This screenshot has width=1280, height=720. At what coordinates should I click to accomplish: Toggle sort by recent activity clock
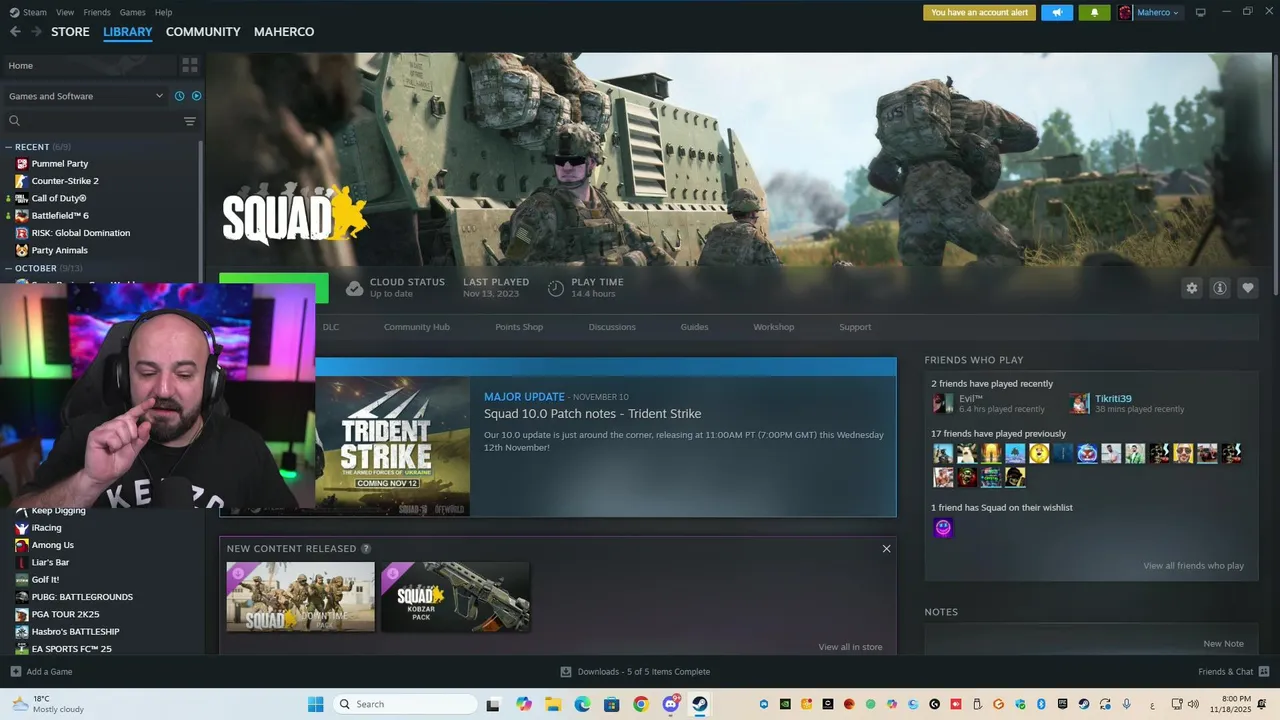click(180, 96)
